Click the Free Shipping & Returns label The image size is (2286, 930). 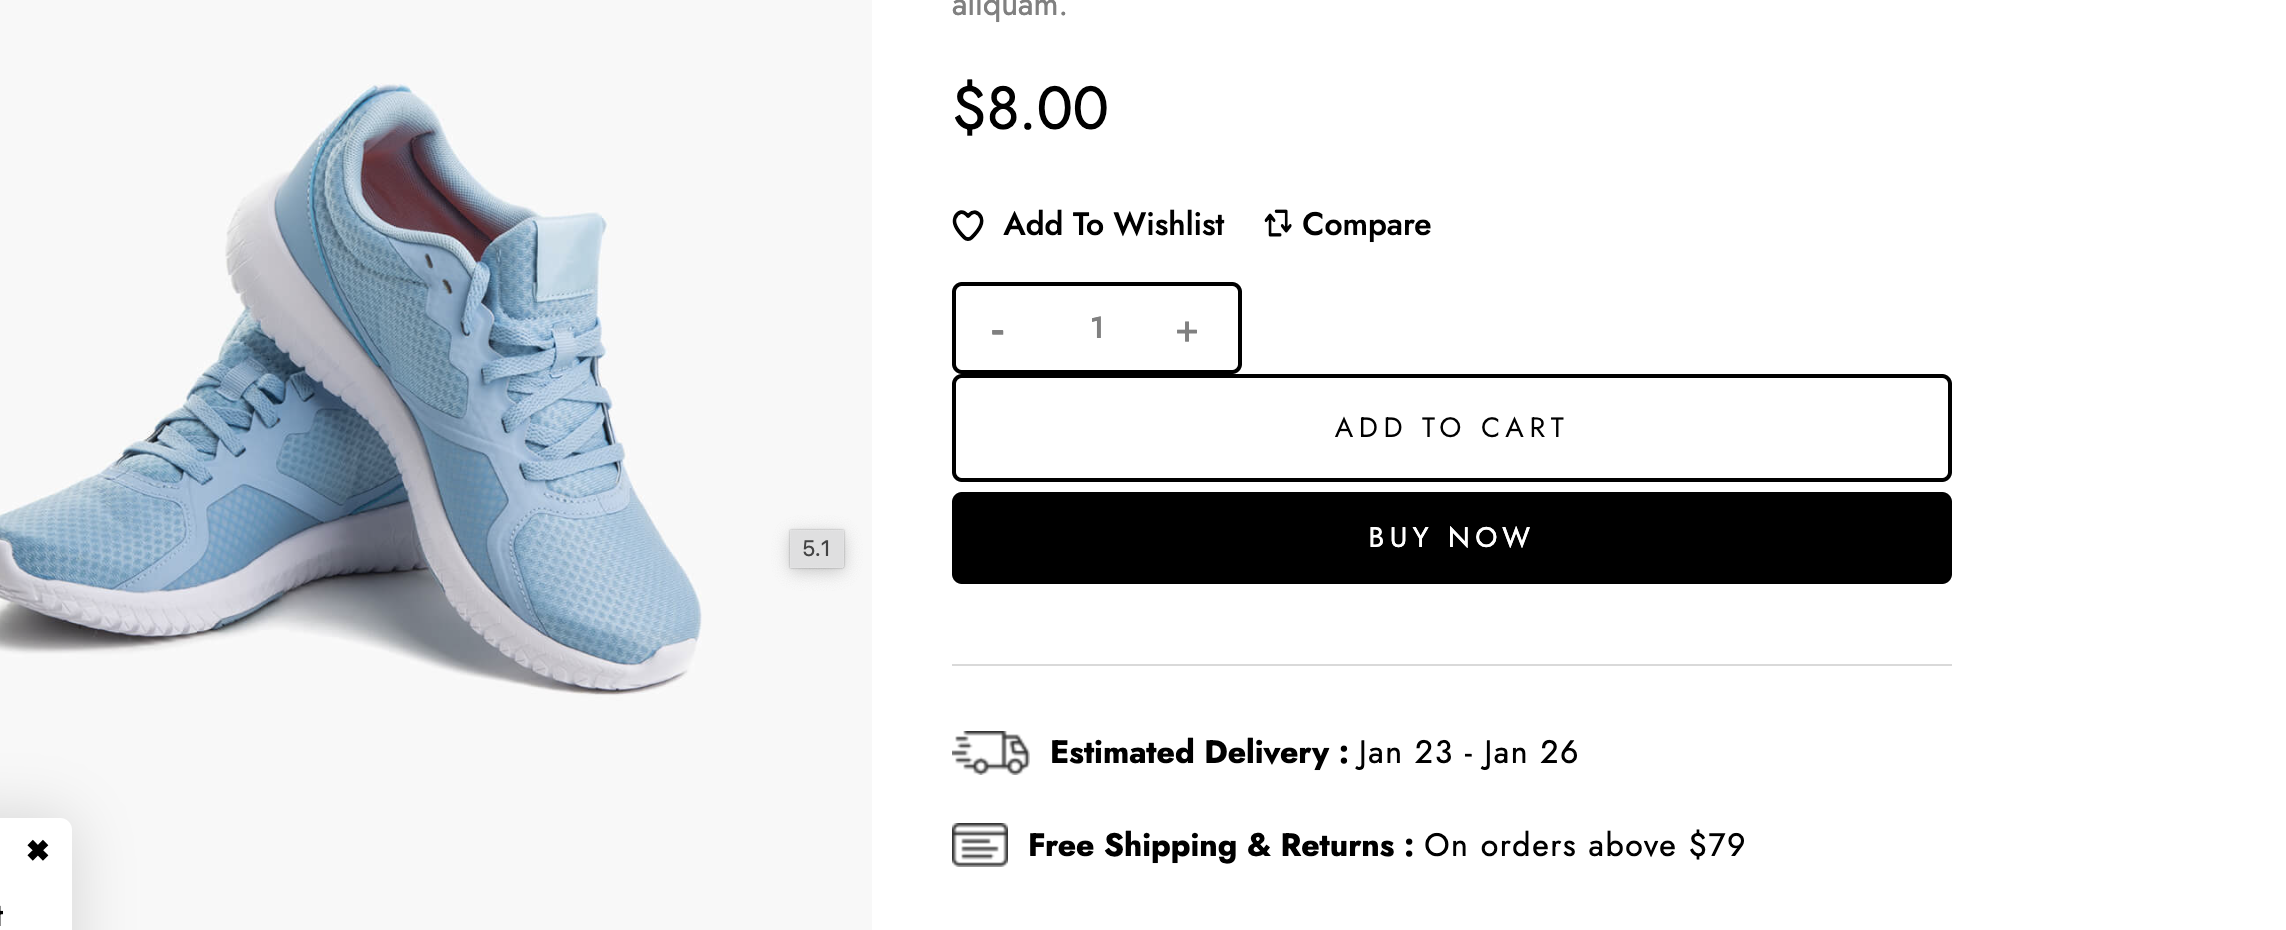pyautogui.click(x=1221, y=846)
